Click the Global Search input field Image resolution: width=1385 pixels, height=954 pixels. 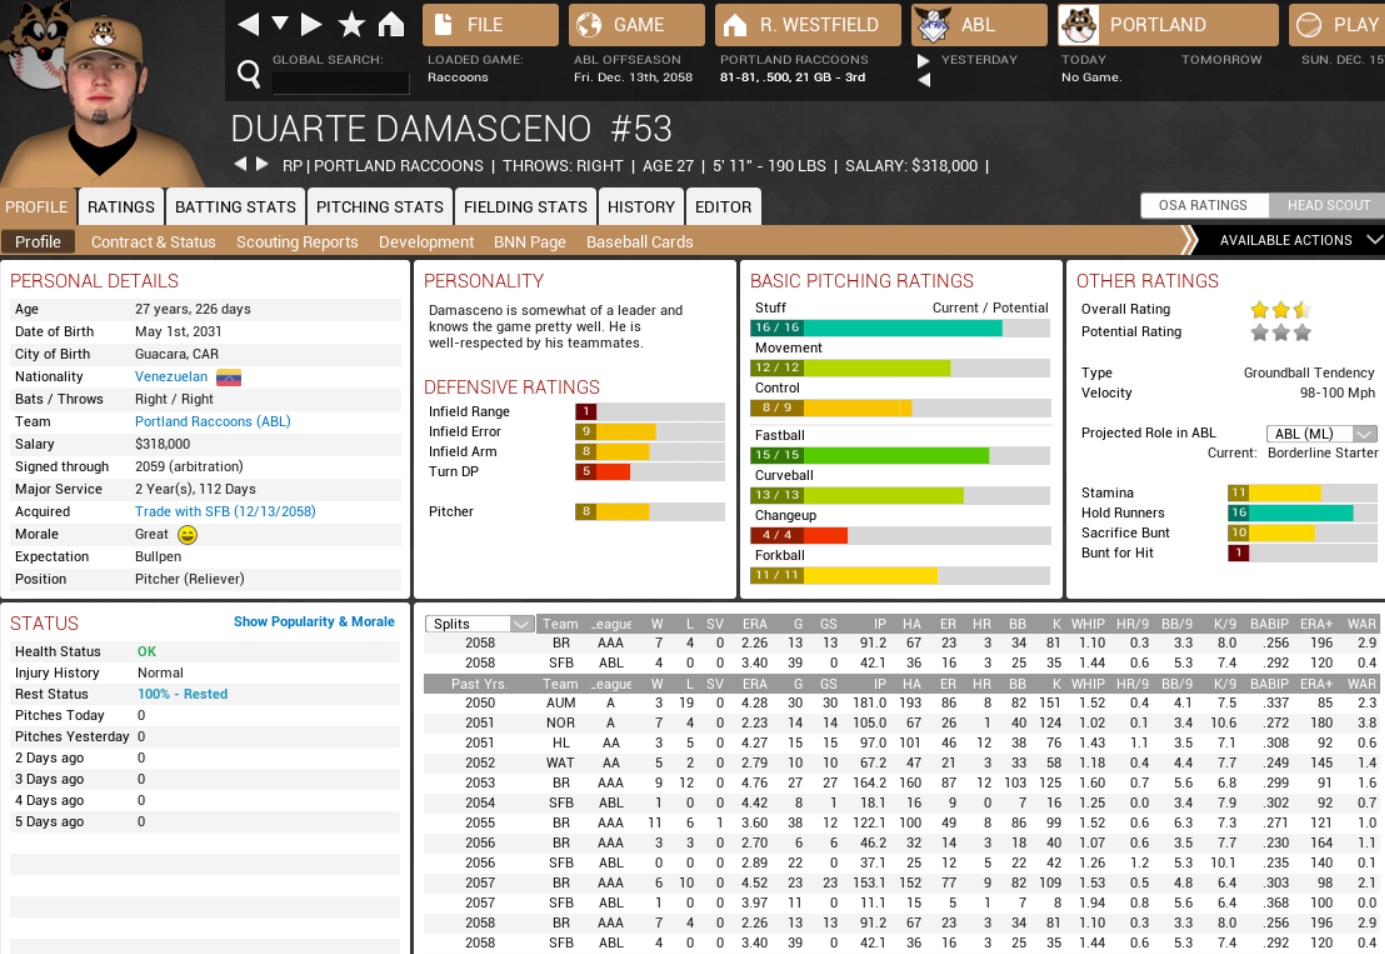(340, 83)
